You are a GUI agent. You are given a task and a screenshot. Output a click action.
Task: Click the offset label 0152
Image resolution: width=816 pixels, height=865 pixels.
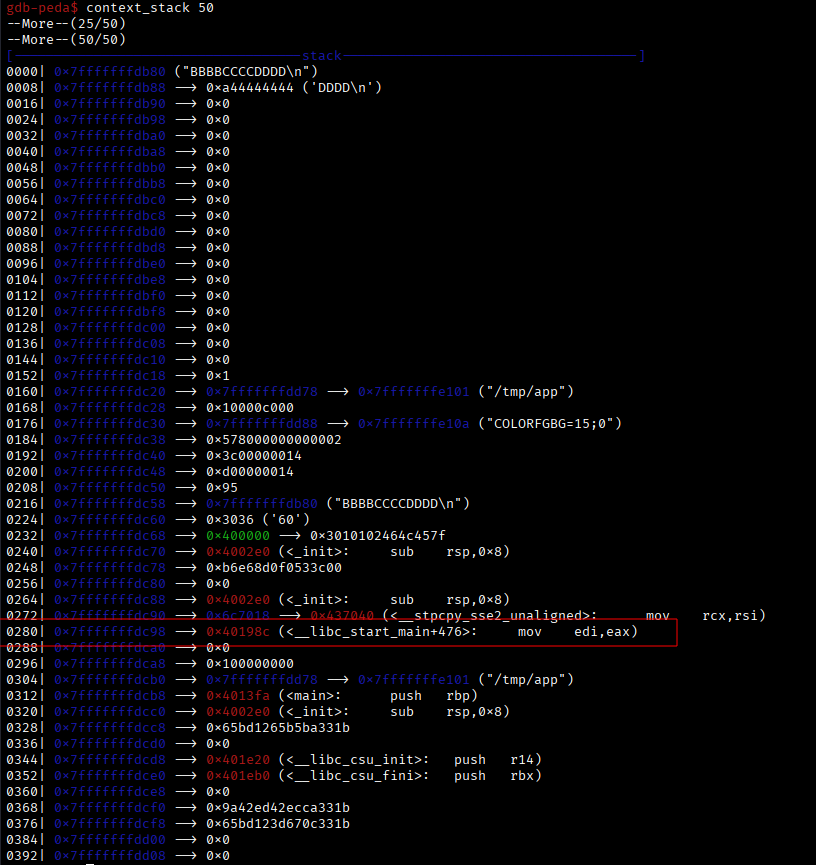pos(22,376)
